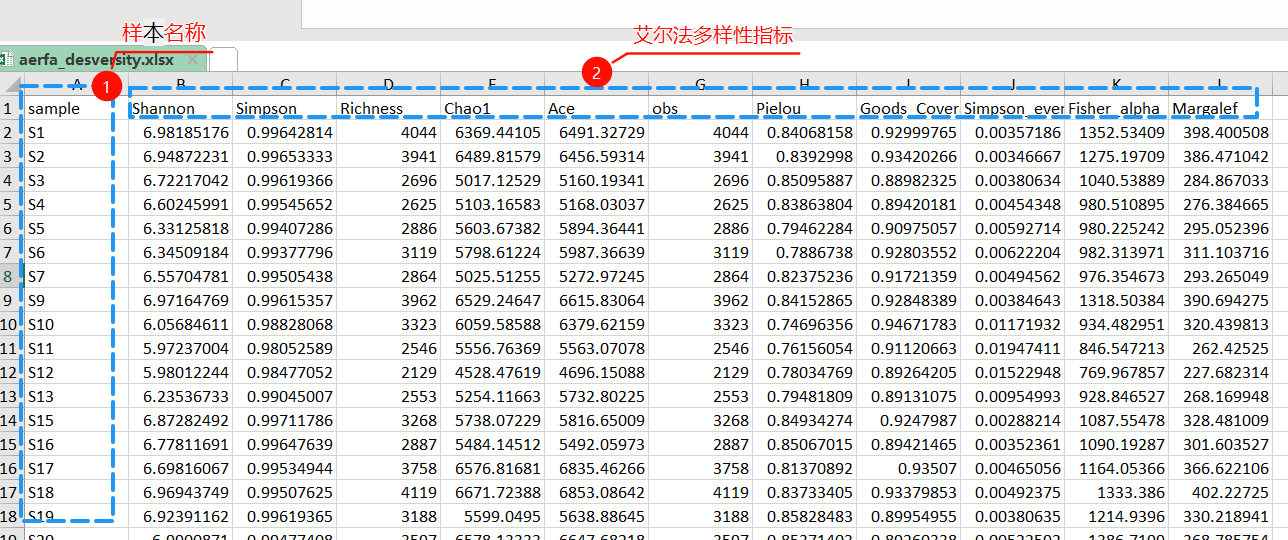The image size is (1288, 540).
Task: Click Margalef value 398.400508
Action: pos(1220,132)
